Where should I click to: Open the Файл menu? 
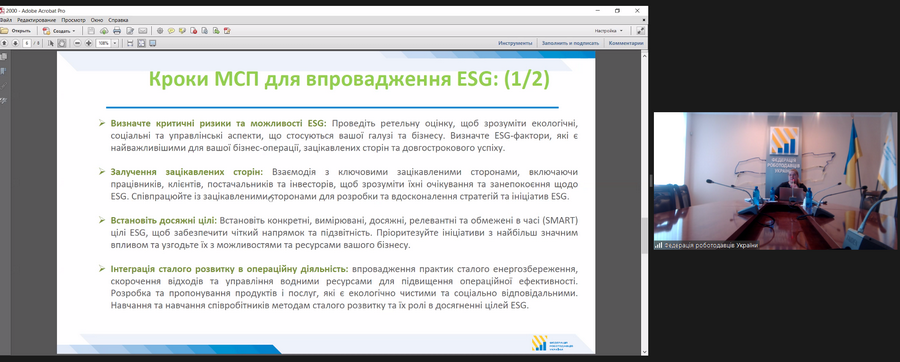click(6, 20)
